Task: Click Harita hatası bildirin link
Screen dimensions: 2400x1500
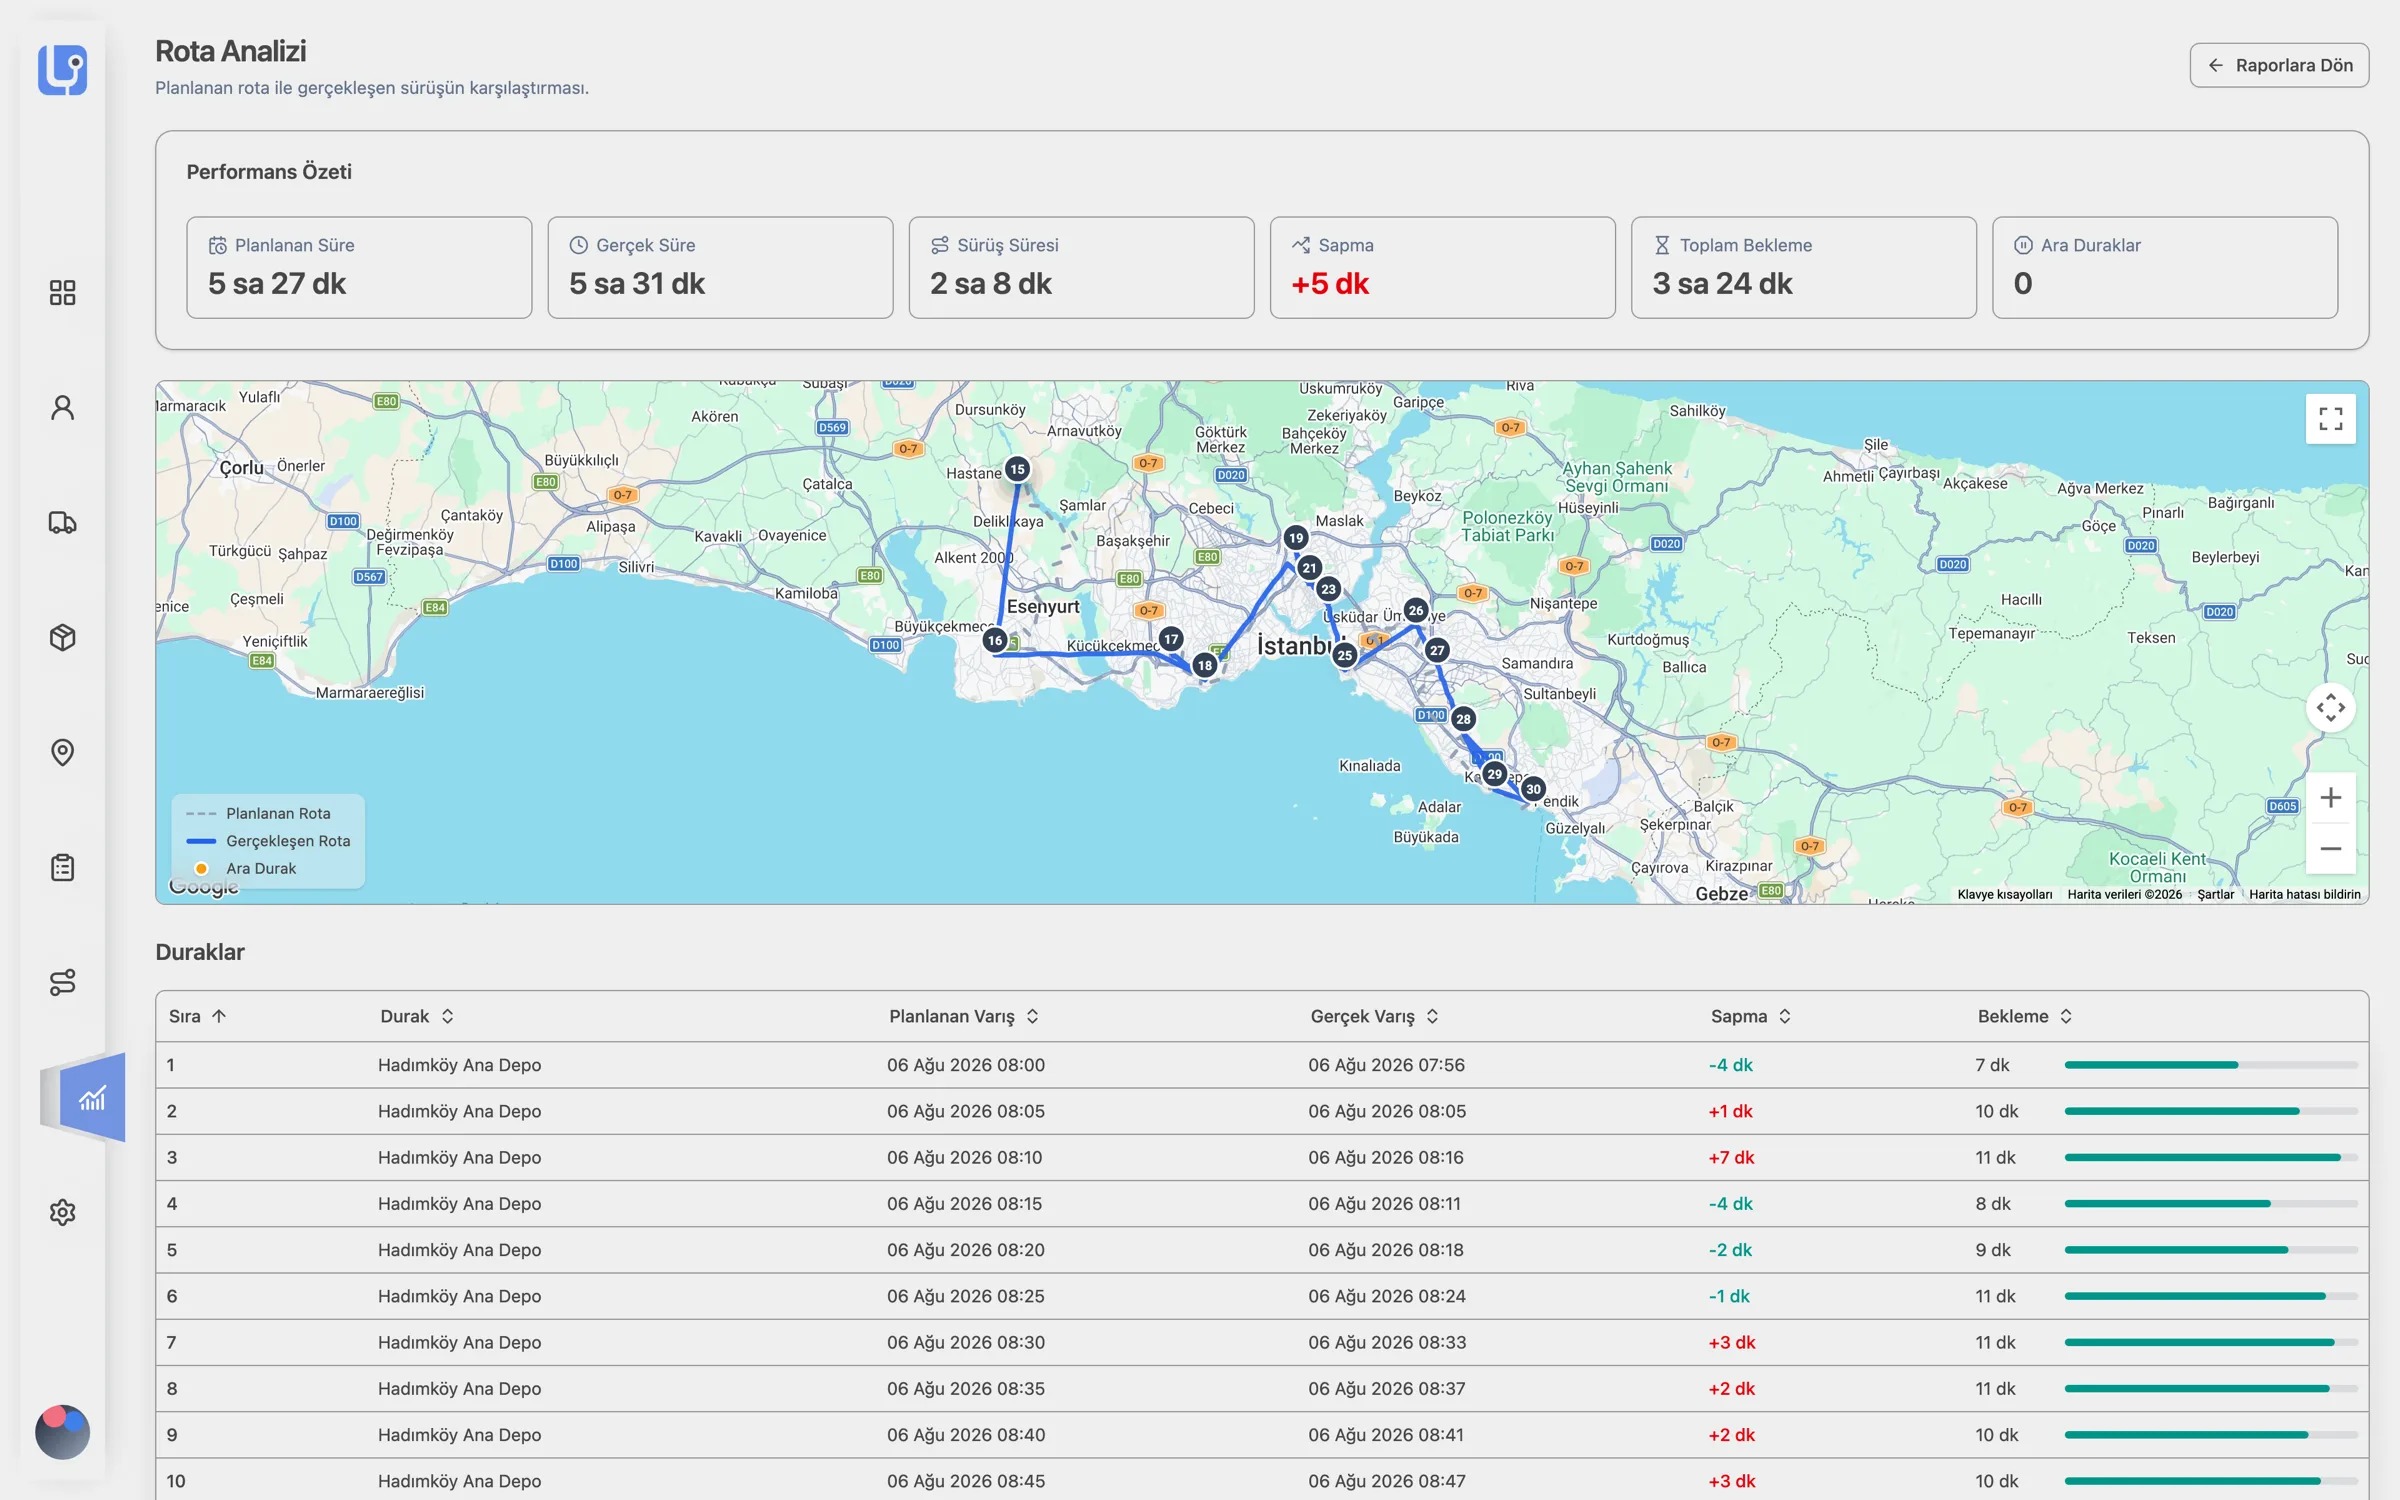Action: click(2304, 894)
